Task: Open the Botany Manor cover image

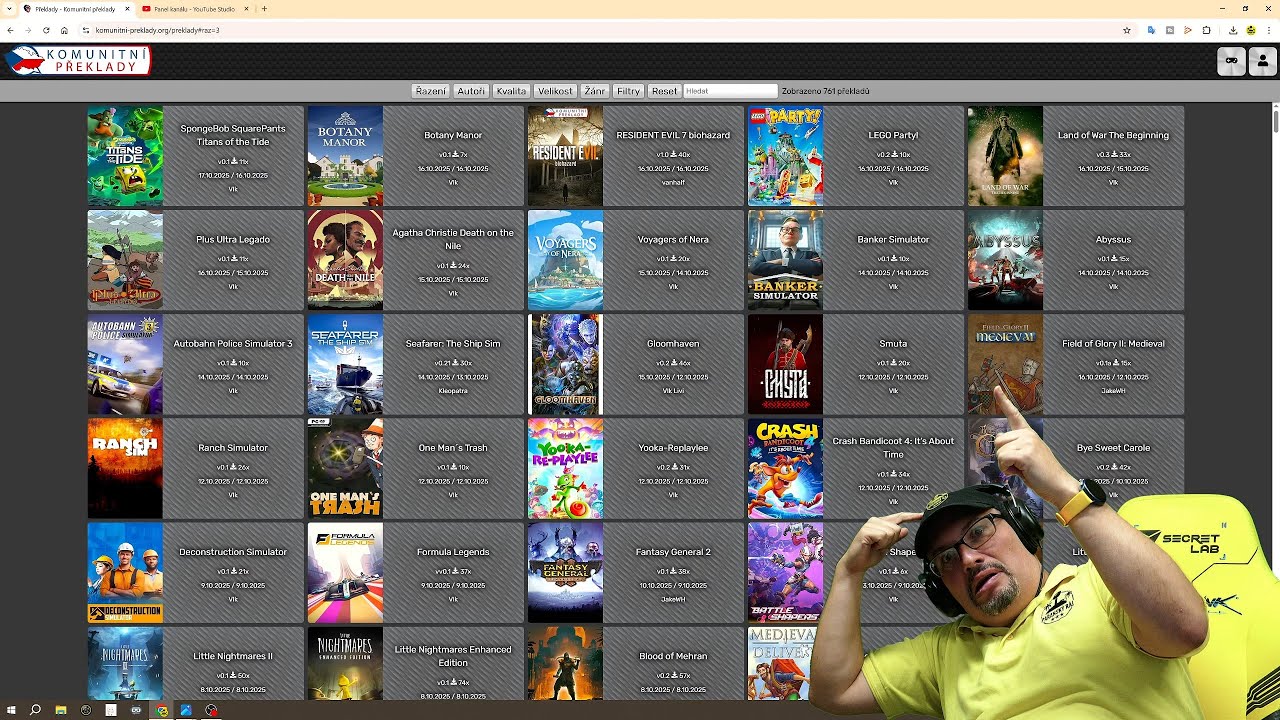Action: (345, 156)
